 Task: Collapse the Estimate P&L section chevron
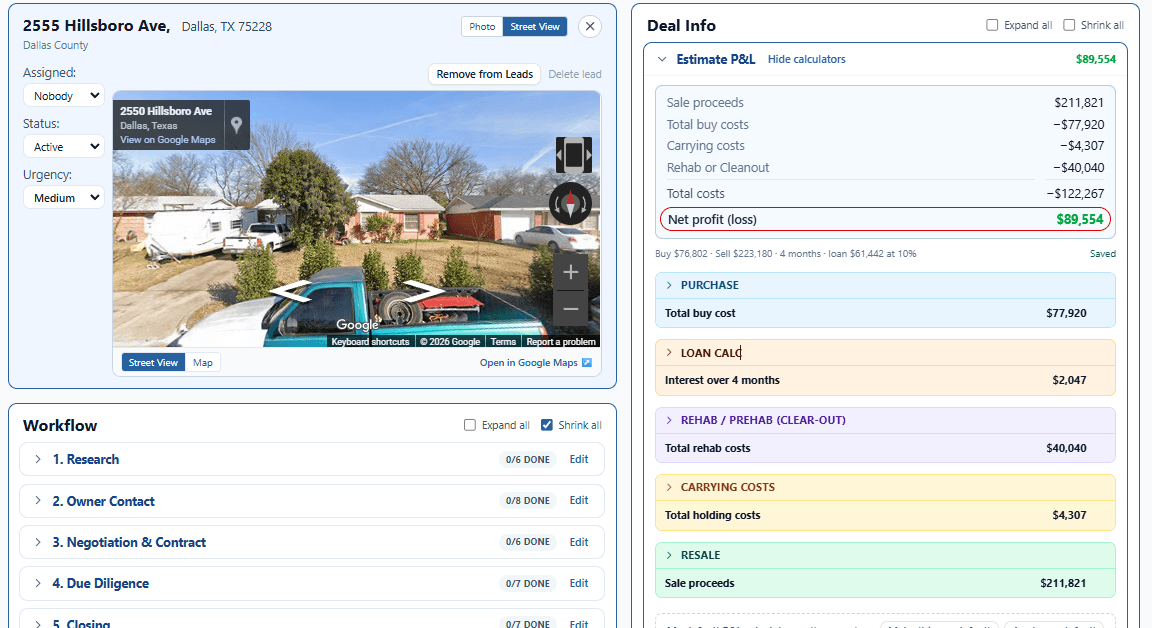662,59
